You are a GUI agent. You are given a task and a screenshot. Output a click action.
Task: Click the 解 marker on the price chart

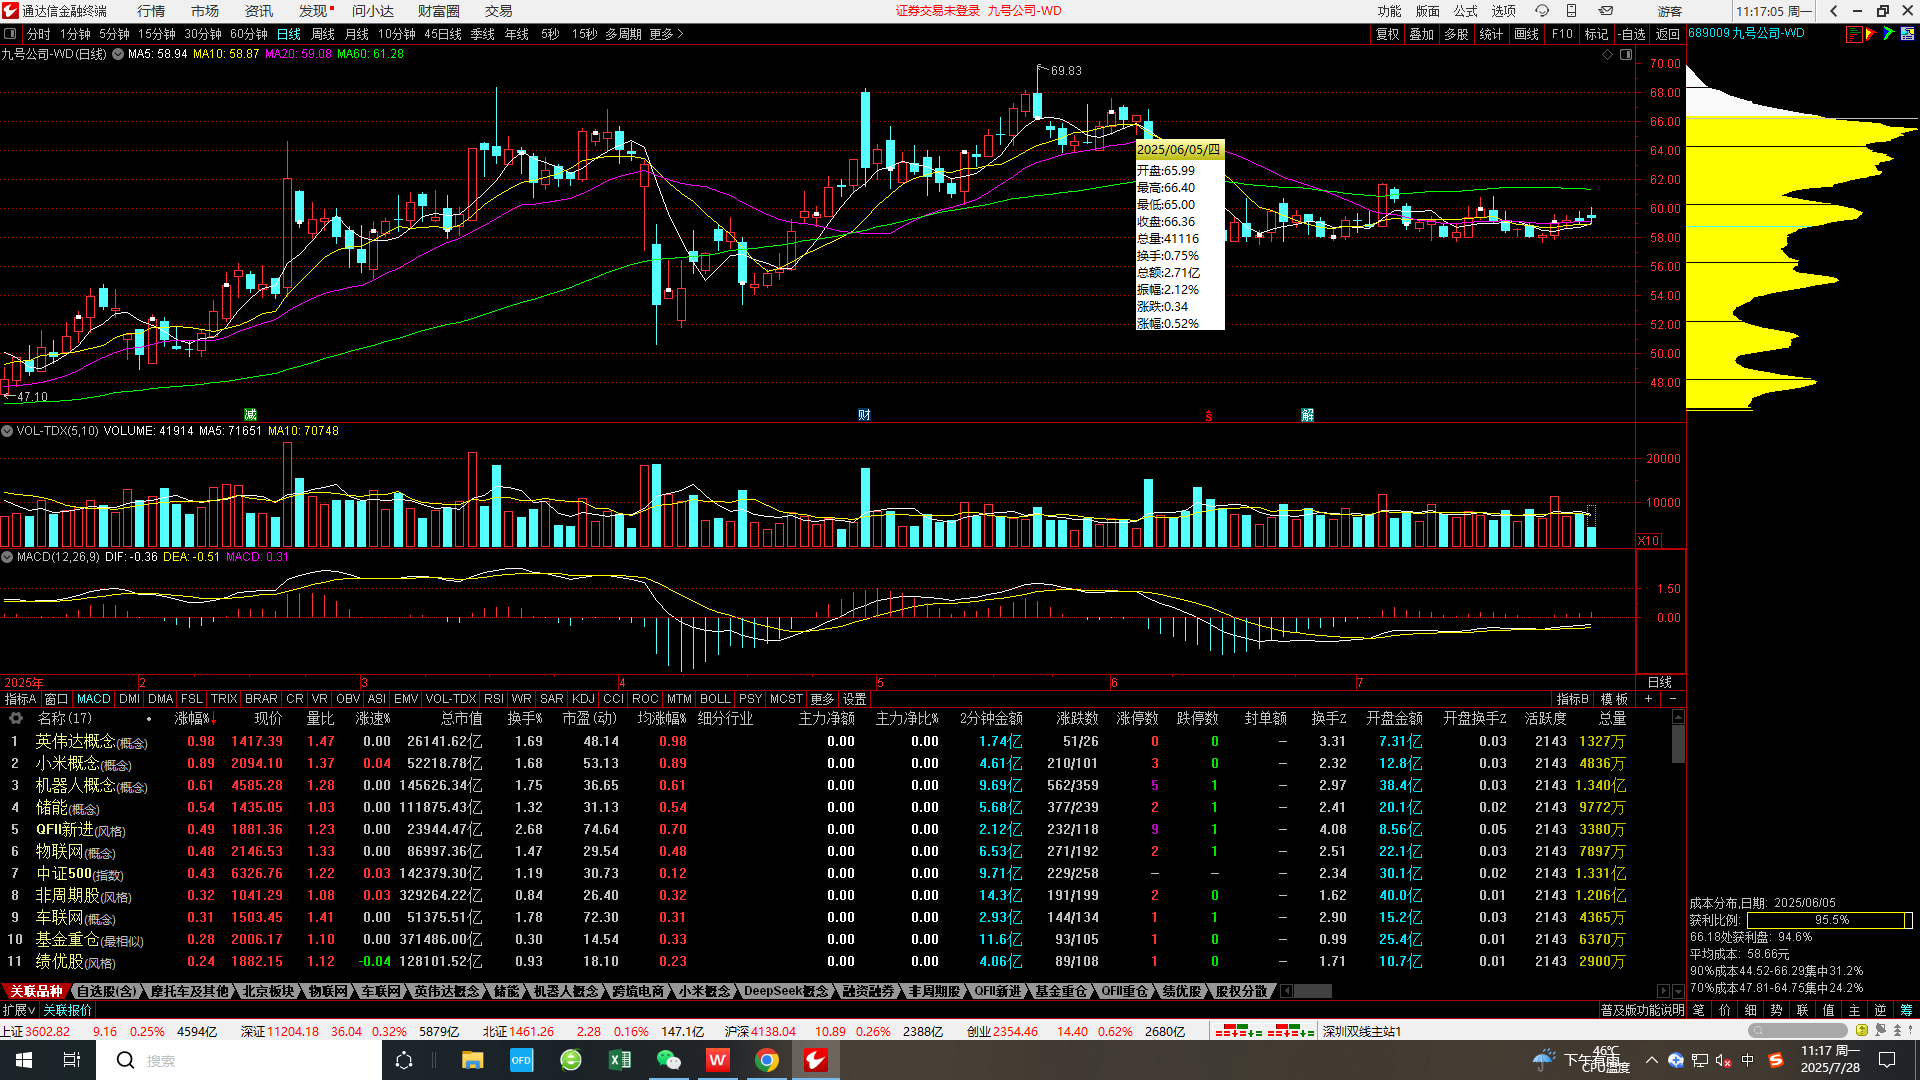[x=1307, y=415]
